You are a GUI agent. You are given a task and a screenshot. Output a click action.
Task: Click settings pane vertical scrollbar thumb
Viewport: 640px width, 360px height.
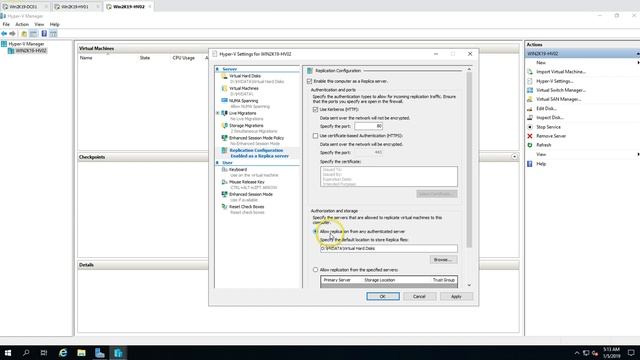pyautogui.click(x=469, y=160)
